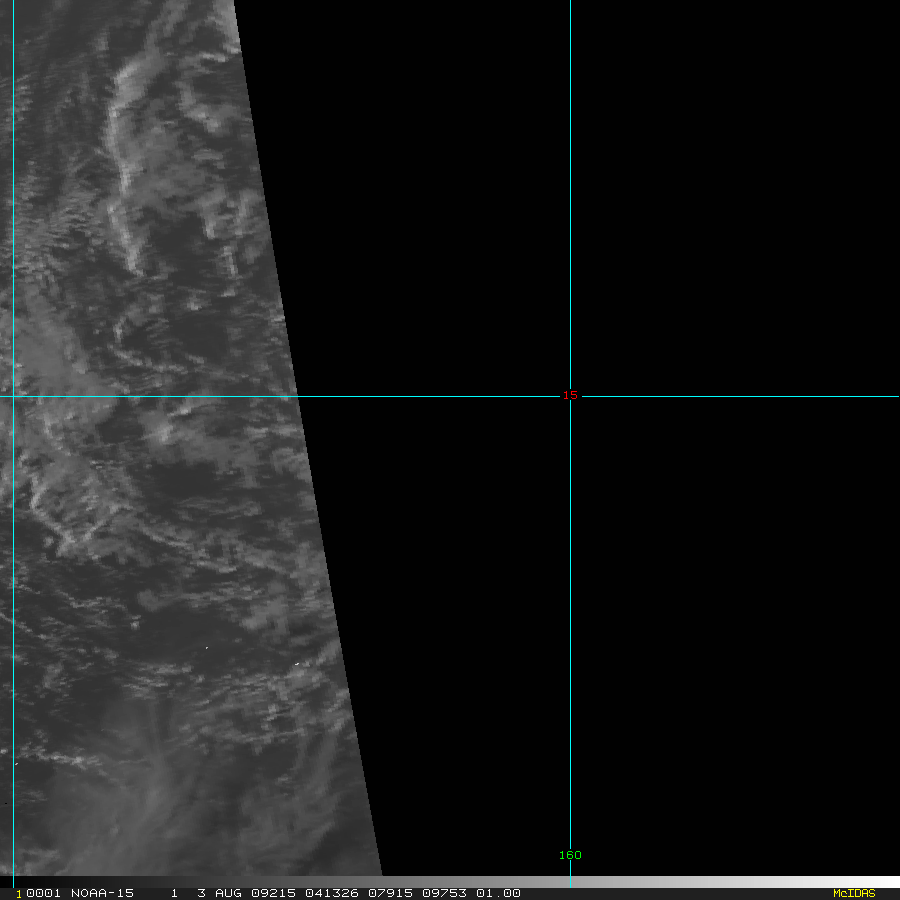Click the band number 1 in status bar
This screenshot has height=900, width=900.
[x=174, y=893]
